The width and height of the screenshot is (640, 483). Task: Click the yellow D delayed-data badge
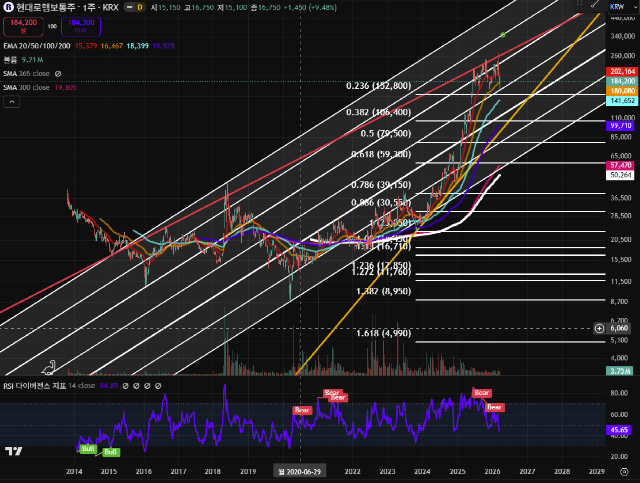tap(140, 7)
